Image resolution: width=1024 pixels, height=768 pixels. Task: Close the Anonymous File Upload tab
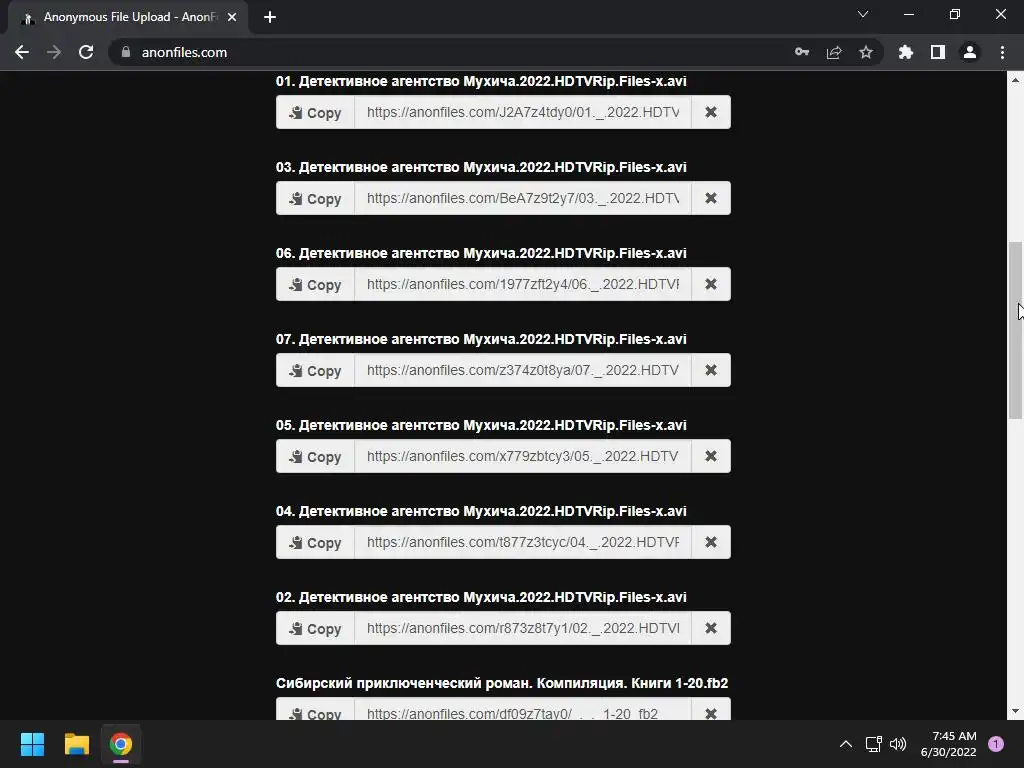[x=232, y=17]
